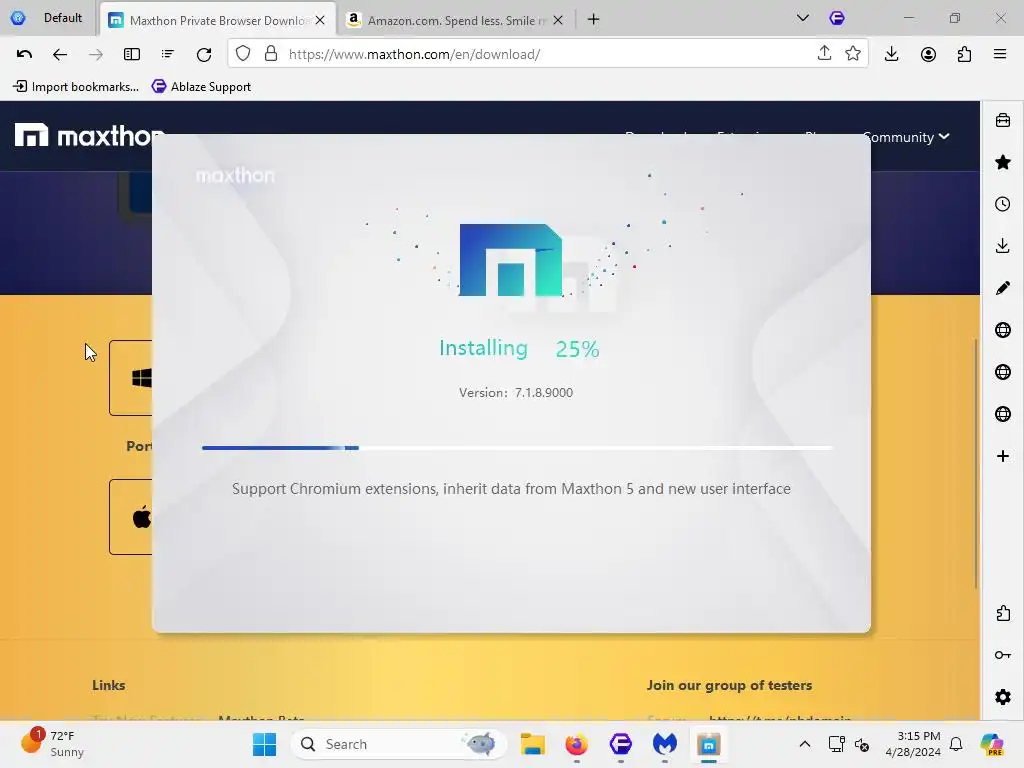
Task: Expand the Community menu dropdown
Action: (906, 137)
